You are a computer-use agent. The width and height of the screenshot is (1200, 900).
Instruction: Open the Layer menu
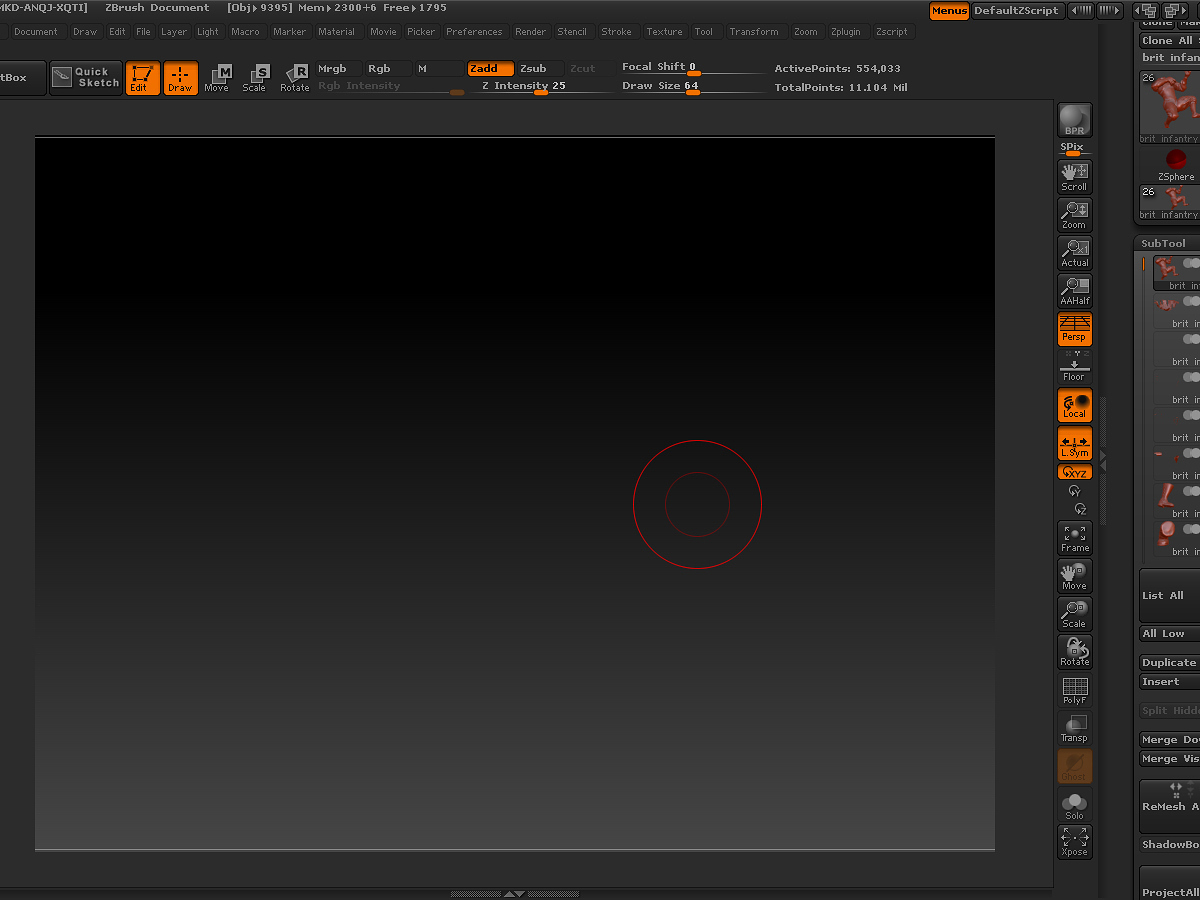[x=174, y=32]
